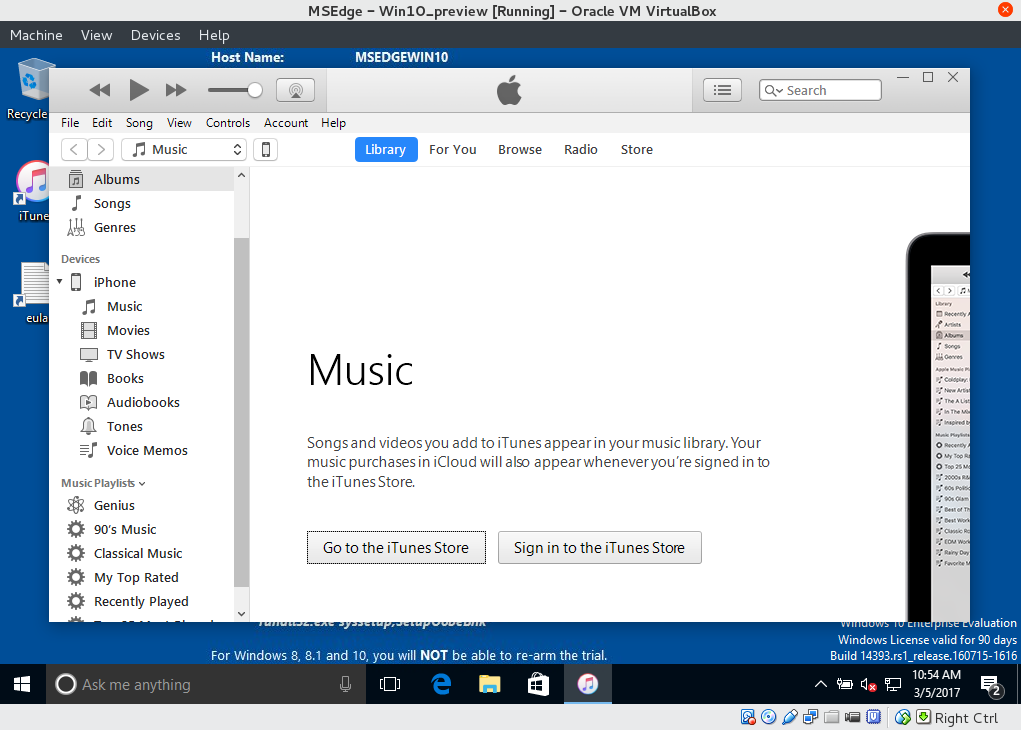Viewport: 1021px width, 730px height.
Task: Open the iTunes Help menu
Action: tap(333, 123)
